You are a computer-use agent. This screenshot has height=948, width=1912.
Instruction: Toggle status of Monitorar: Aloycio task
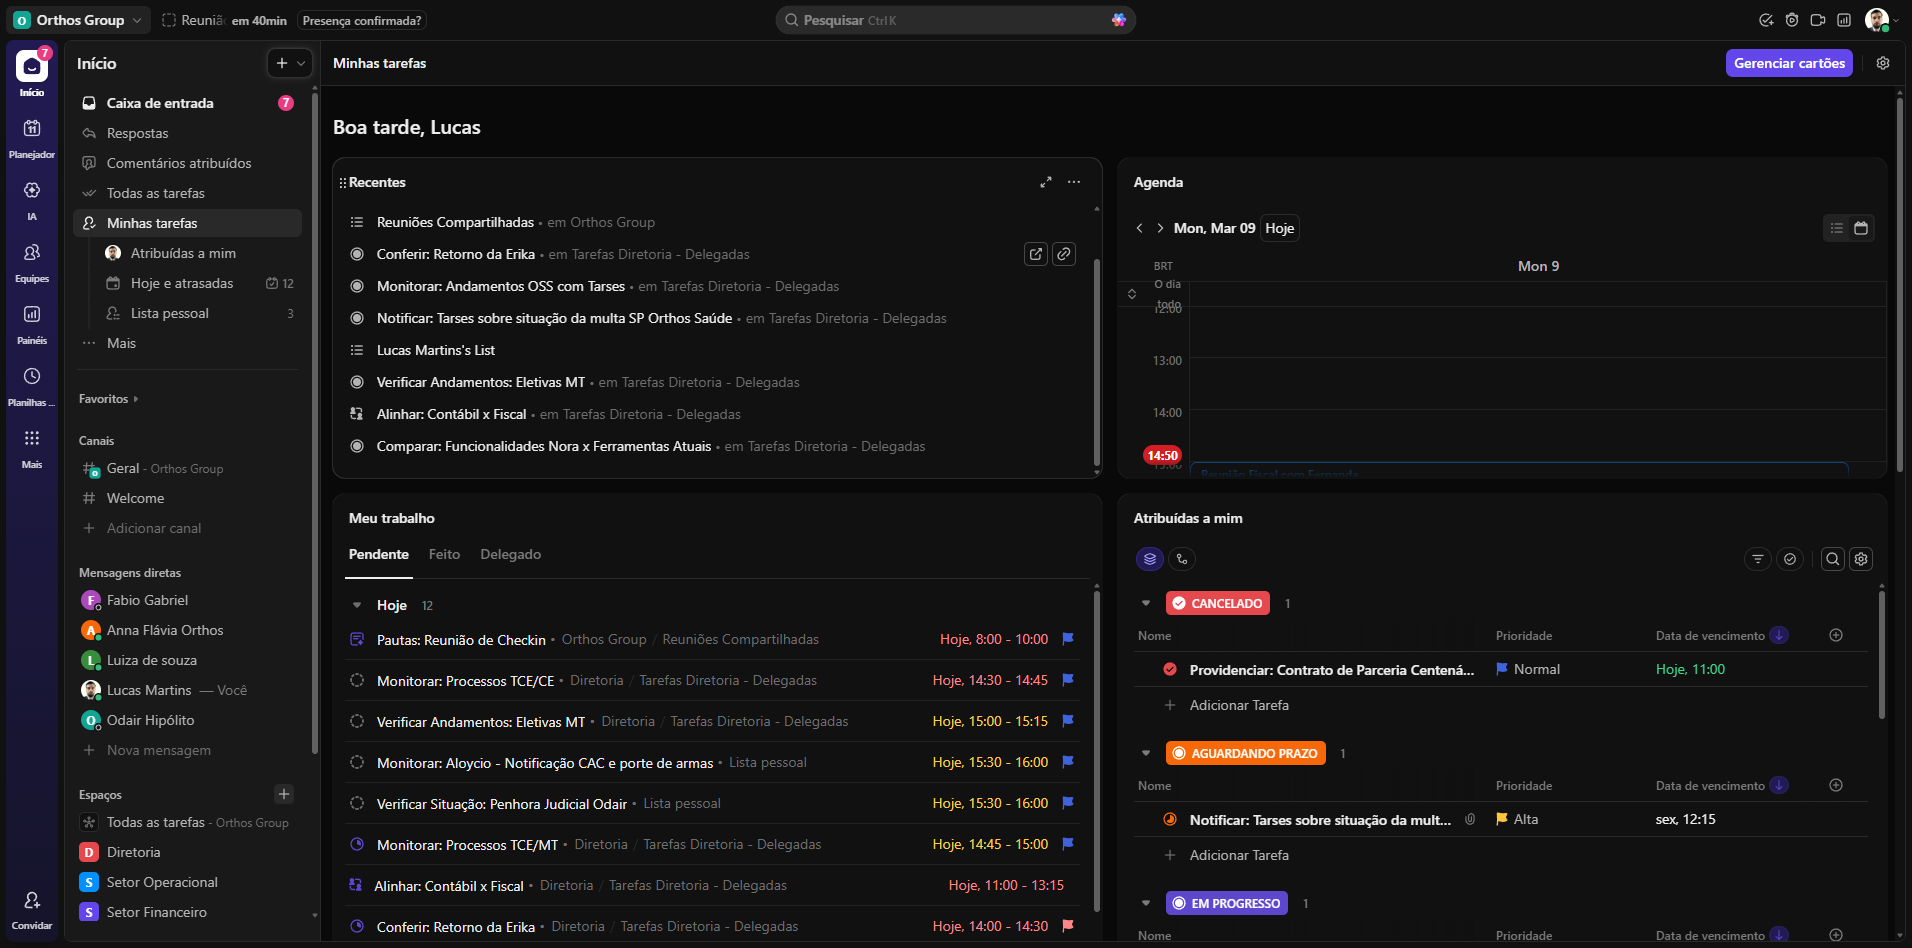(x=357, y=763)
